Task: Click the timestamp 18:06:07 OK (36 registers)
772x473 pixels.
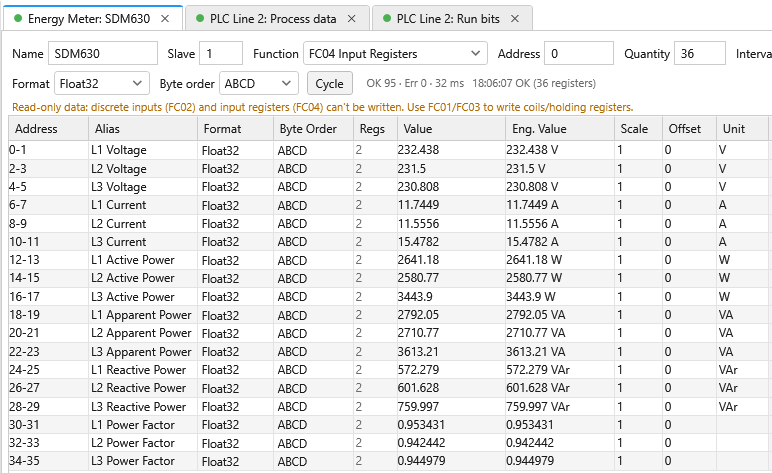Action: pyautogui.click(x=534, y=84)
